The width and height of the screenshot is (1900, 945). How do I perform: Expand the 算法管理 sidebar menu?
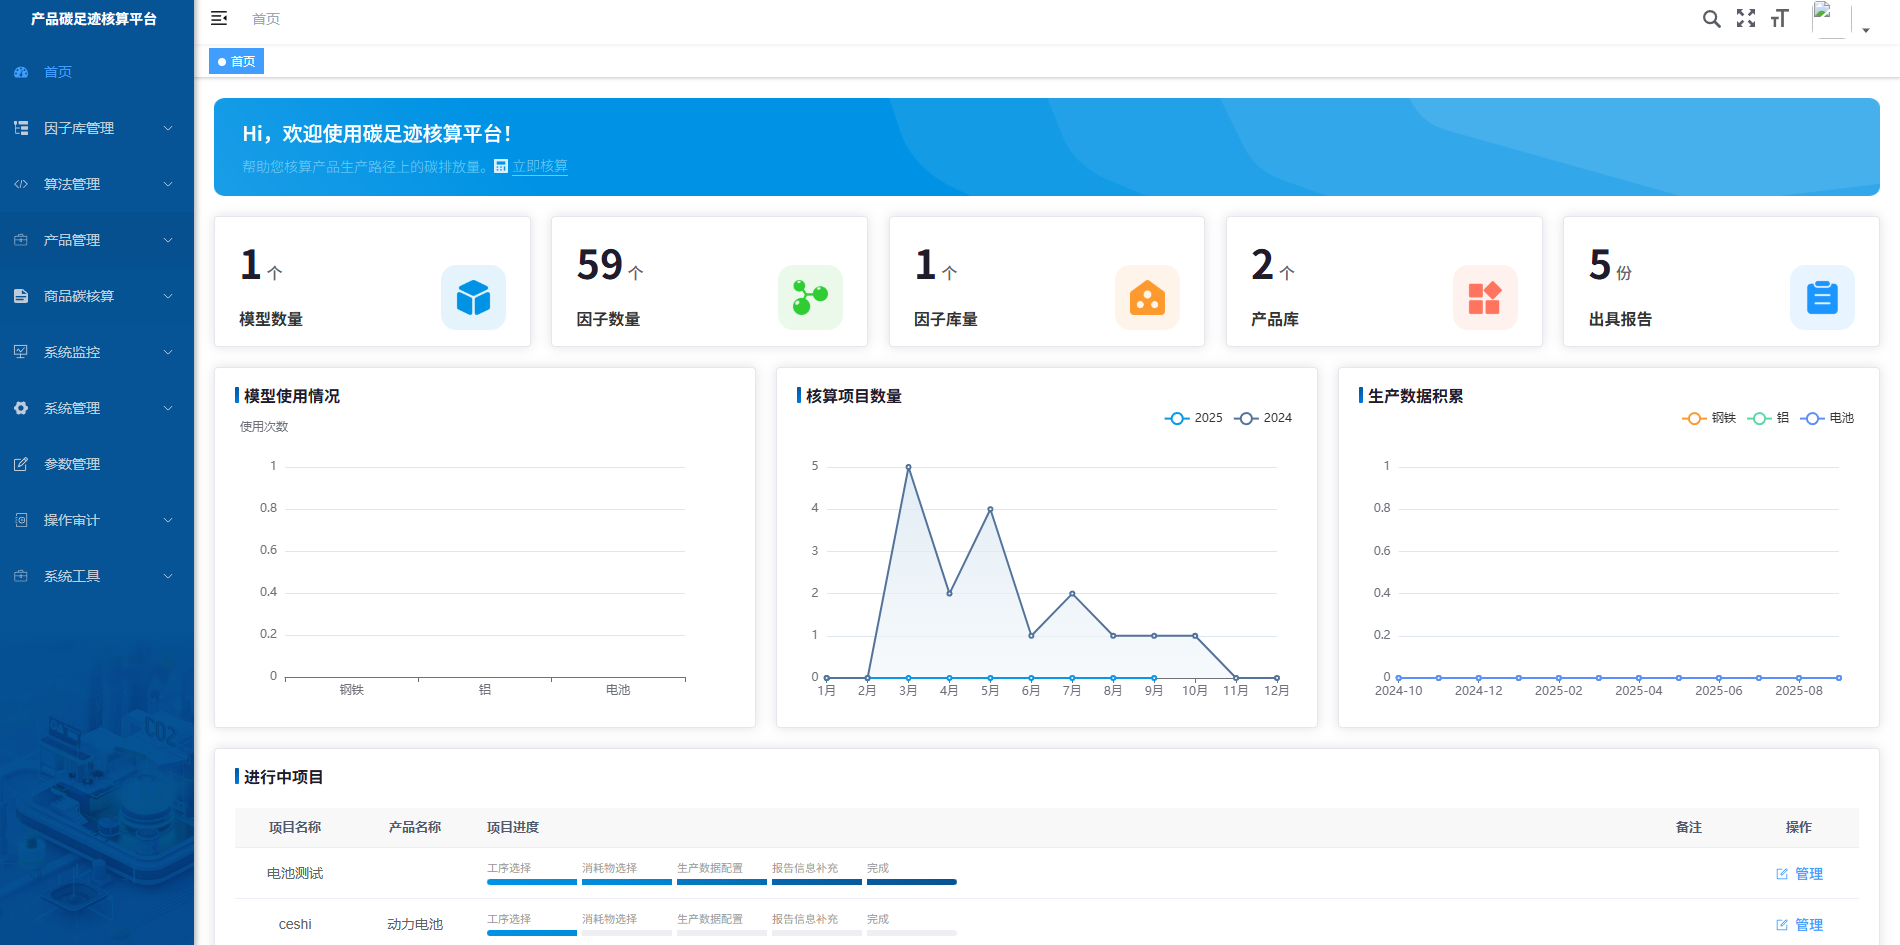[97, 184]
